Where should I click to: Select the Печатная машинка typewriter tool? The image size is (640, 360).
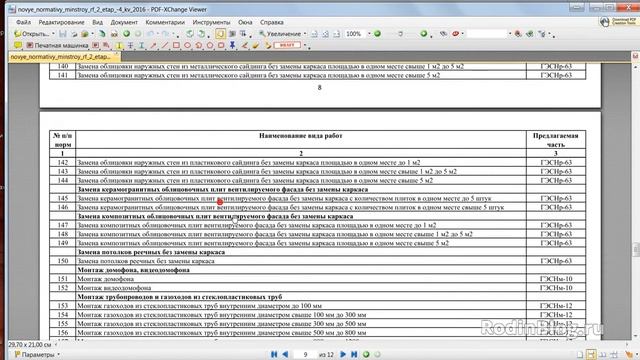pos(57,45)
